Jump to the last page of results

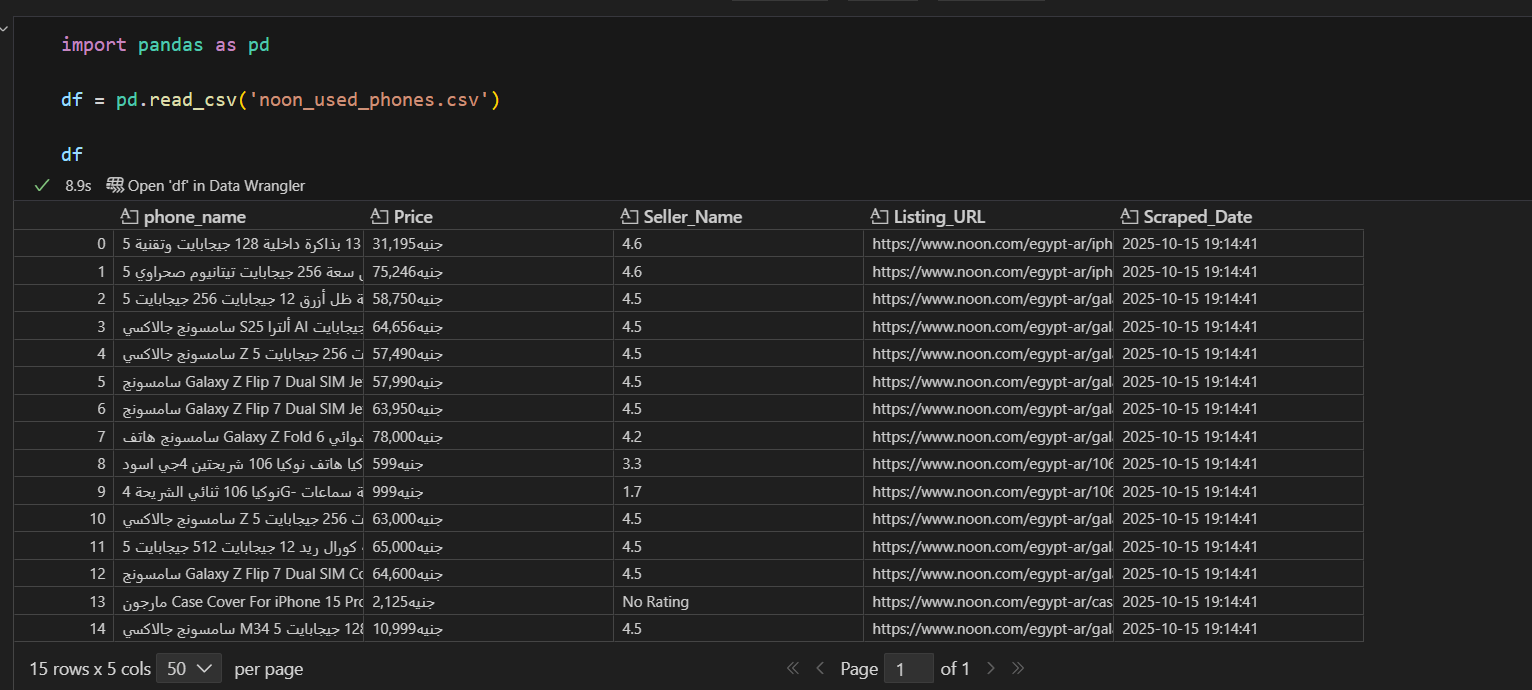click(x=1018, y=668)
